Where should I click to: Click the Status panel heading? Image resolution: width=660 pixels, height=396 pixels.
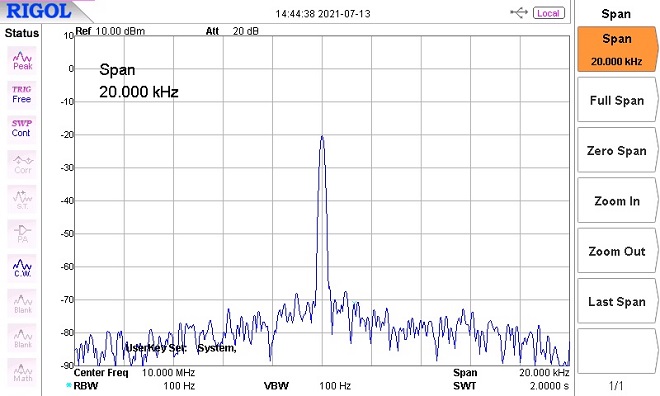point(21,33)
